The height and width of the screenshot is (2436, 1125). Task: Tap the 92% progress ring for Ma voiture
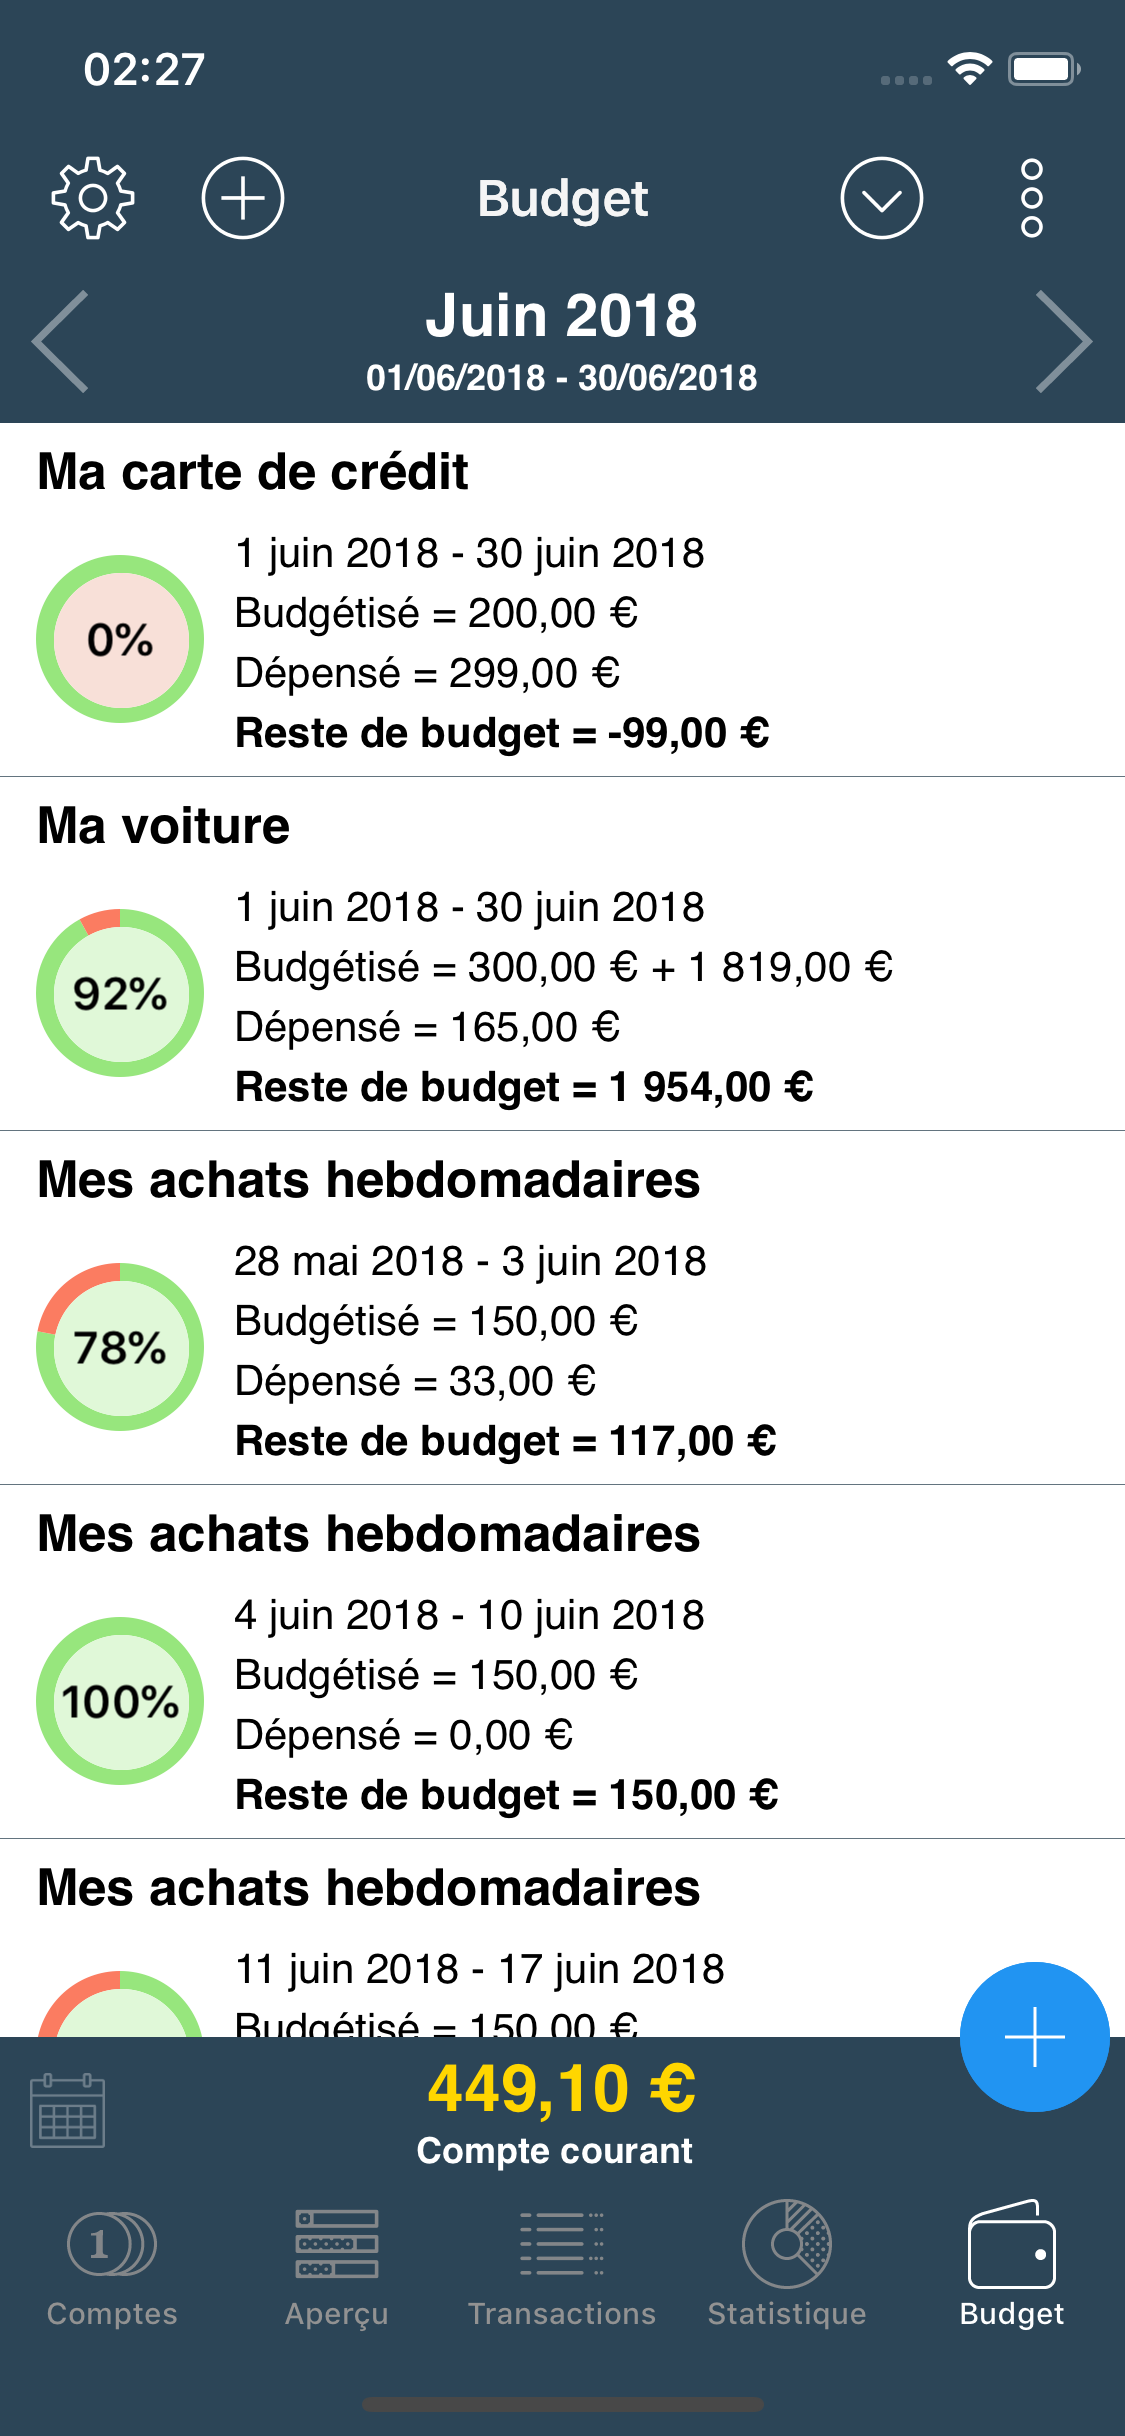click(120, 993)
